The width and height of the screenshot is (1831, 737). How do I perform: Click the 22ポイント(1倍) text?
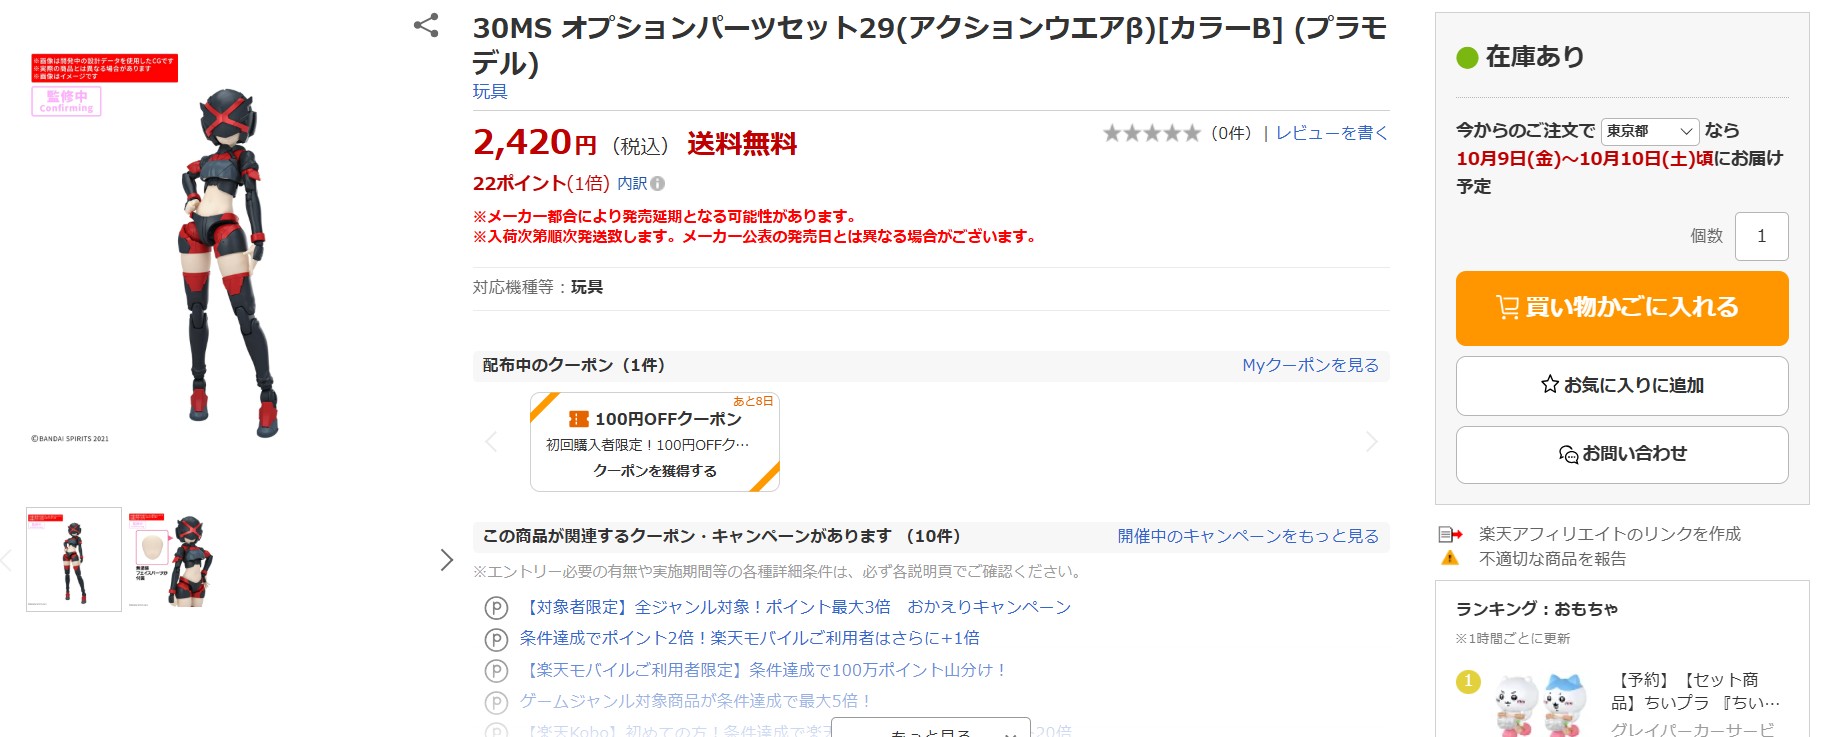click(541, 183)
